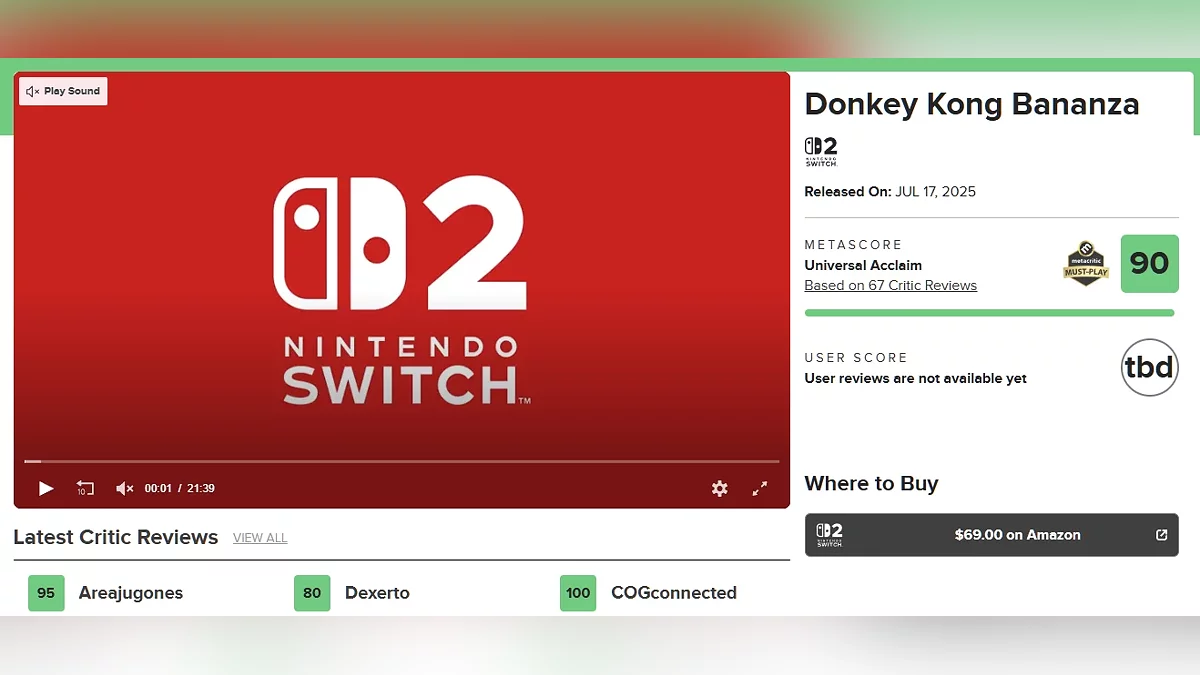Open the View All critic reviews link
Screen dimensions: 1200x675
260,538
